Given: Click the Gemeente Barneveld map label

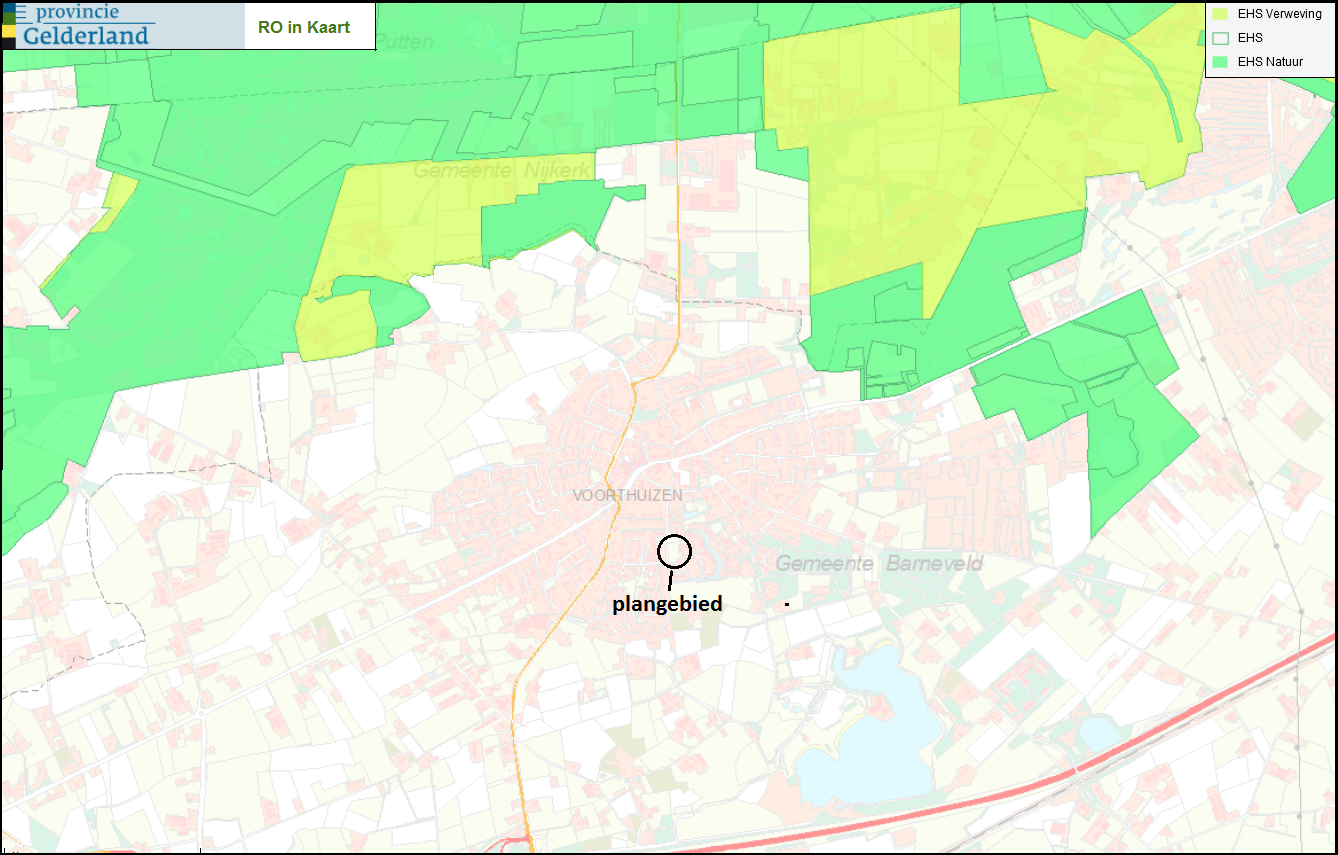Looking at the screenshot, I should [x=878, y=564].
